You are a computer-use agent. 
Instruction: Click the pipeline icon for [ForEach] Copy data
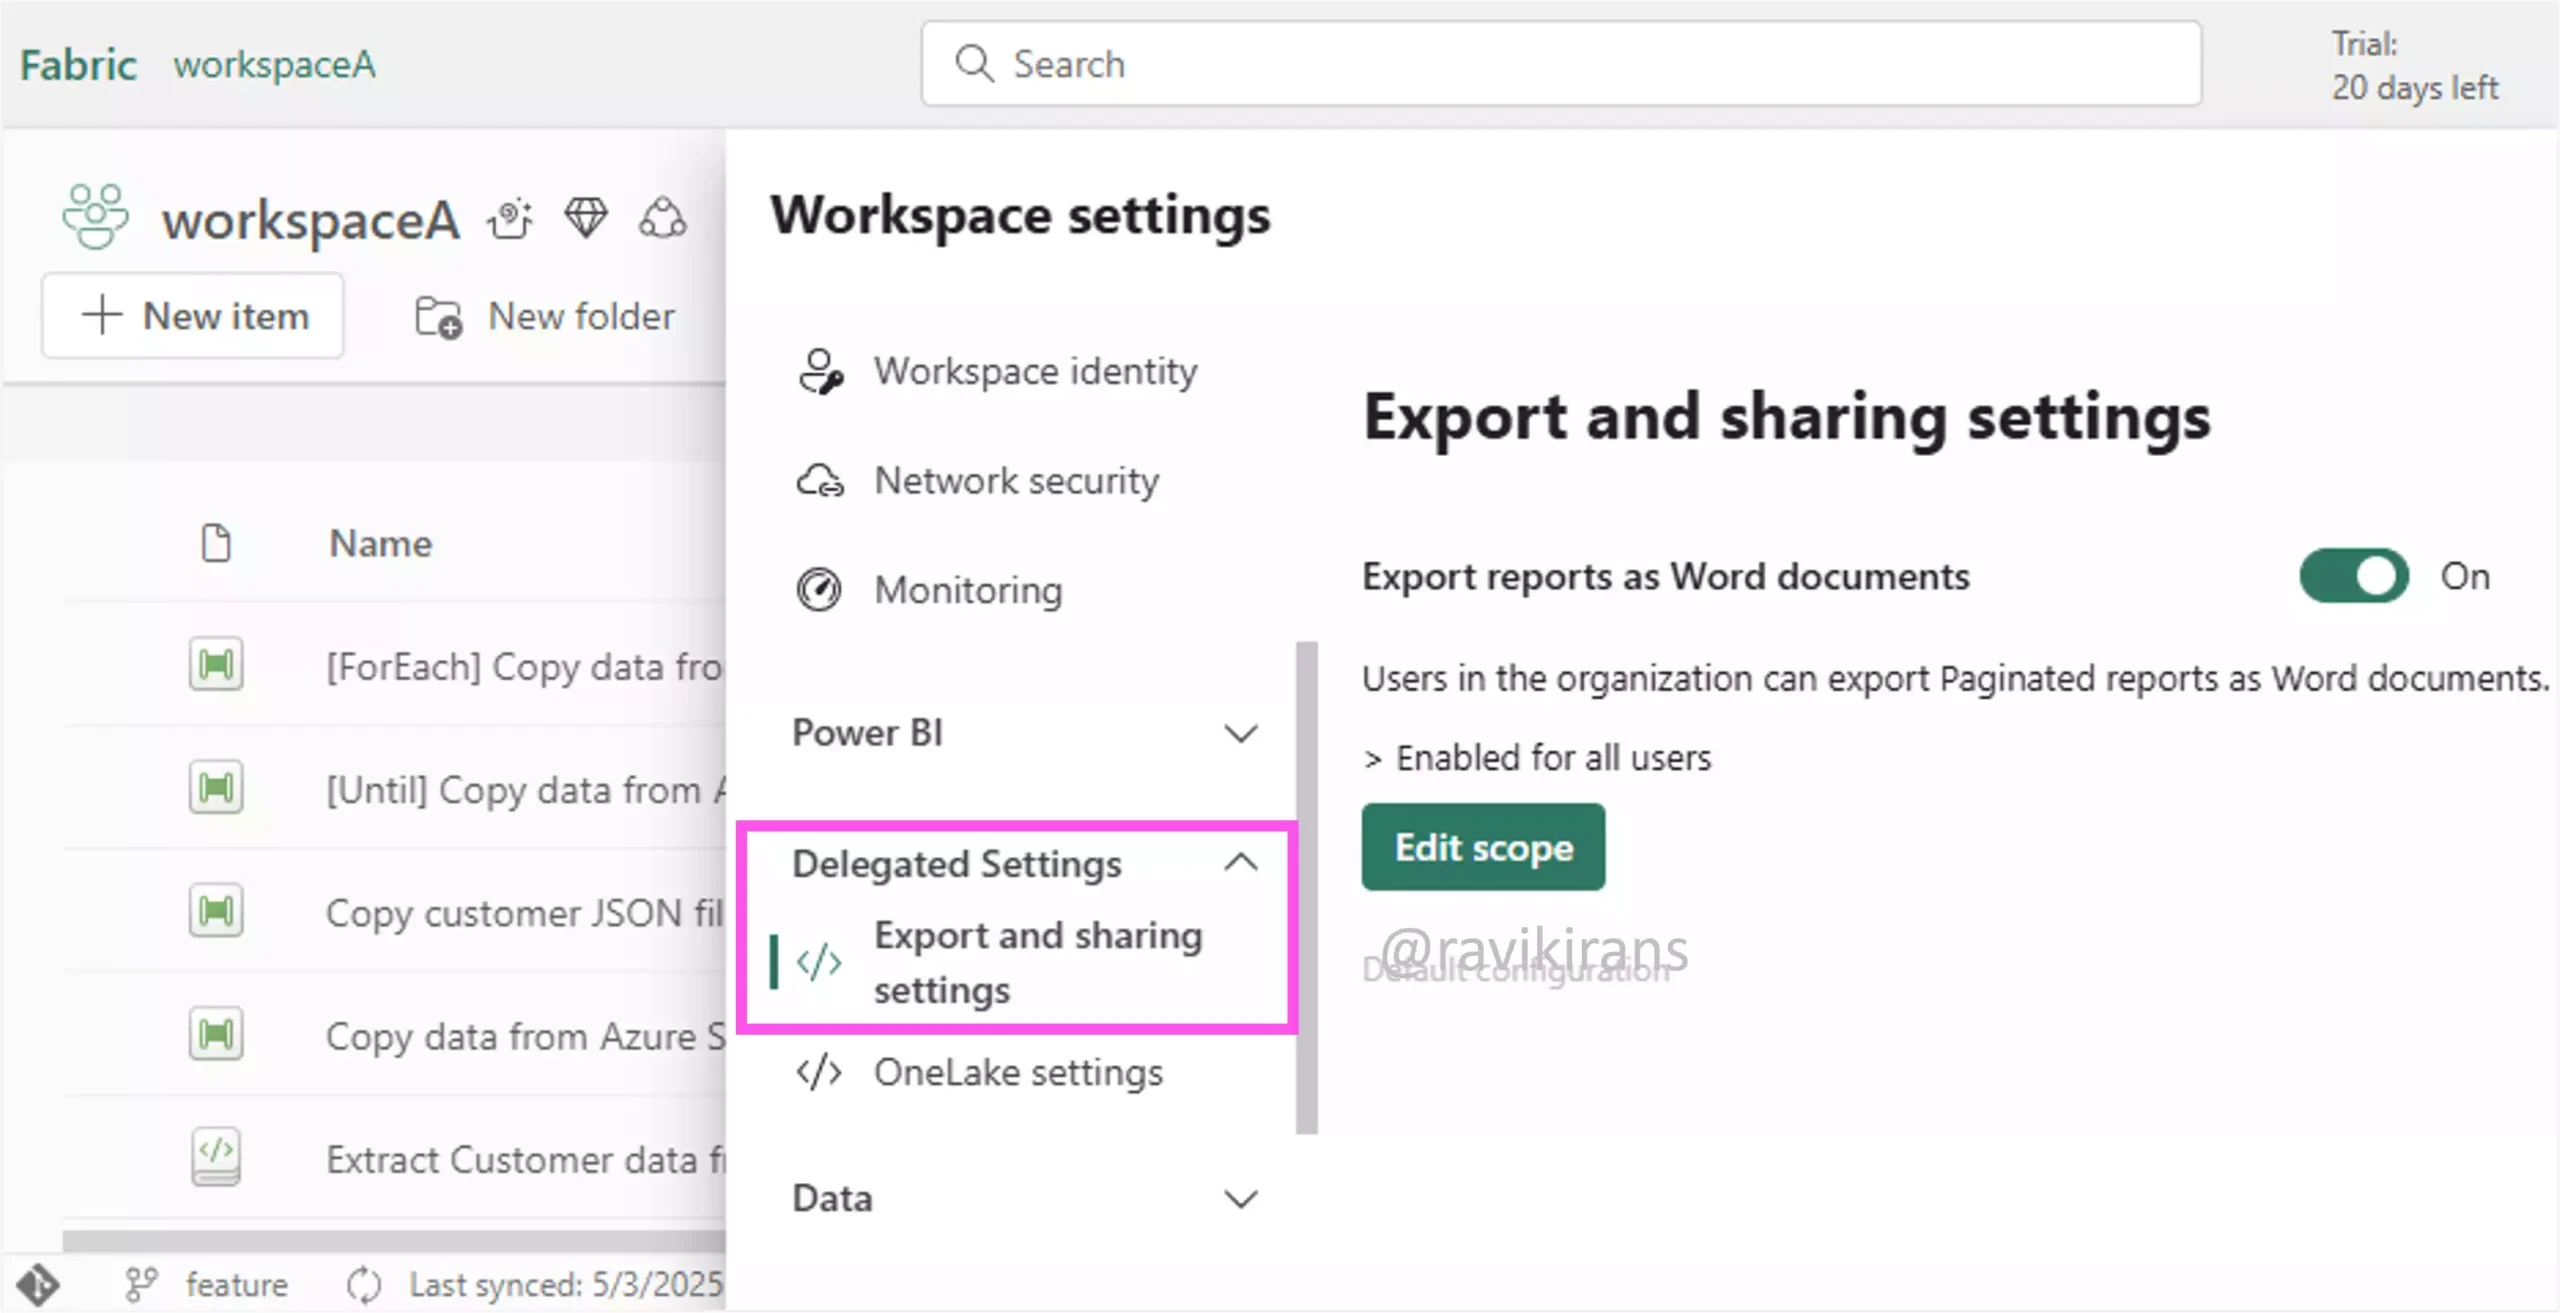tap(216, 665)
